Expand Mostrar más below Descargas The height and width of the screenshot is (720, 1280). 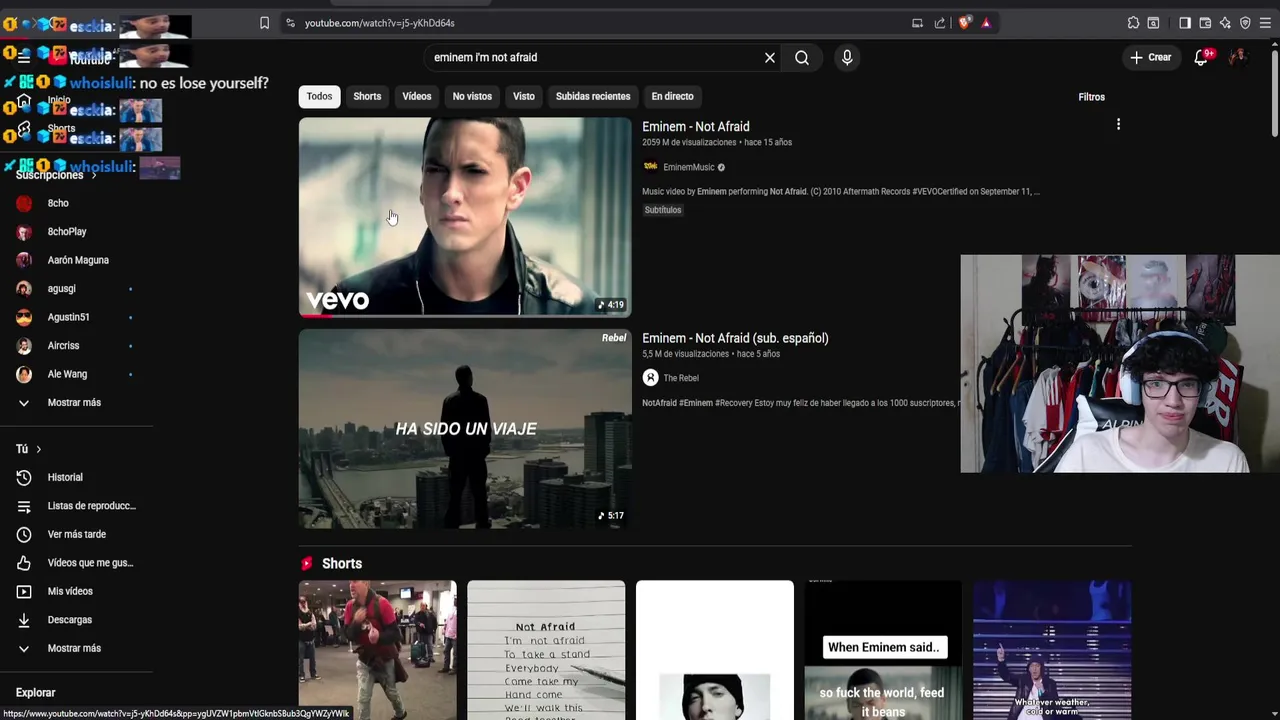[76, 649]
